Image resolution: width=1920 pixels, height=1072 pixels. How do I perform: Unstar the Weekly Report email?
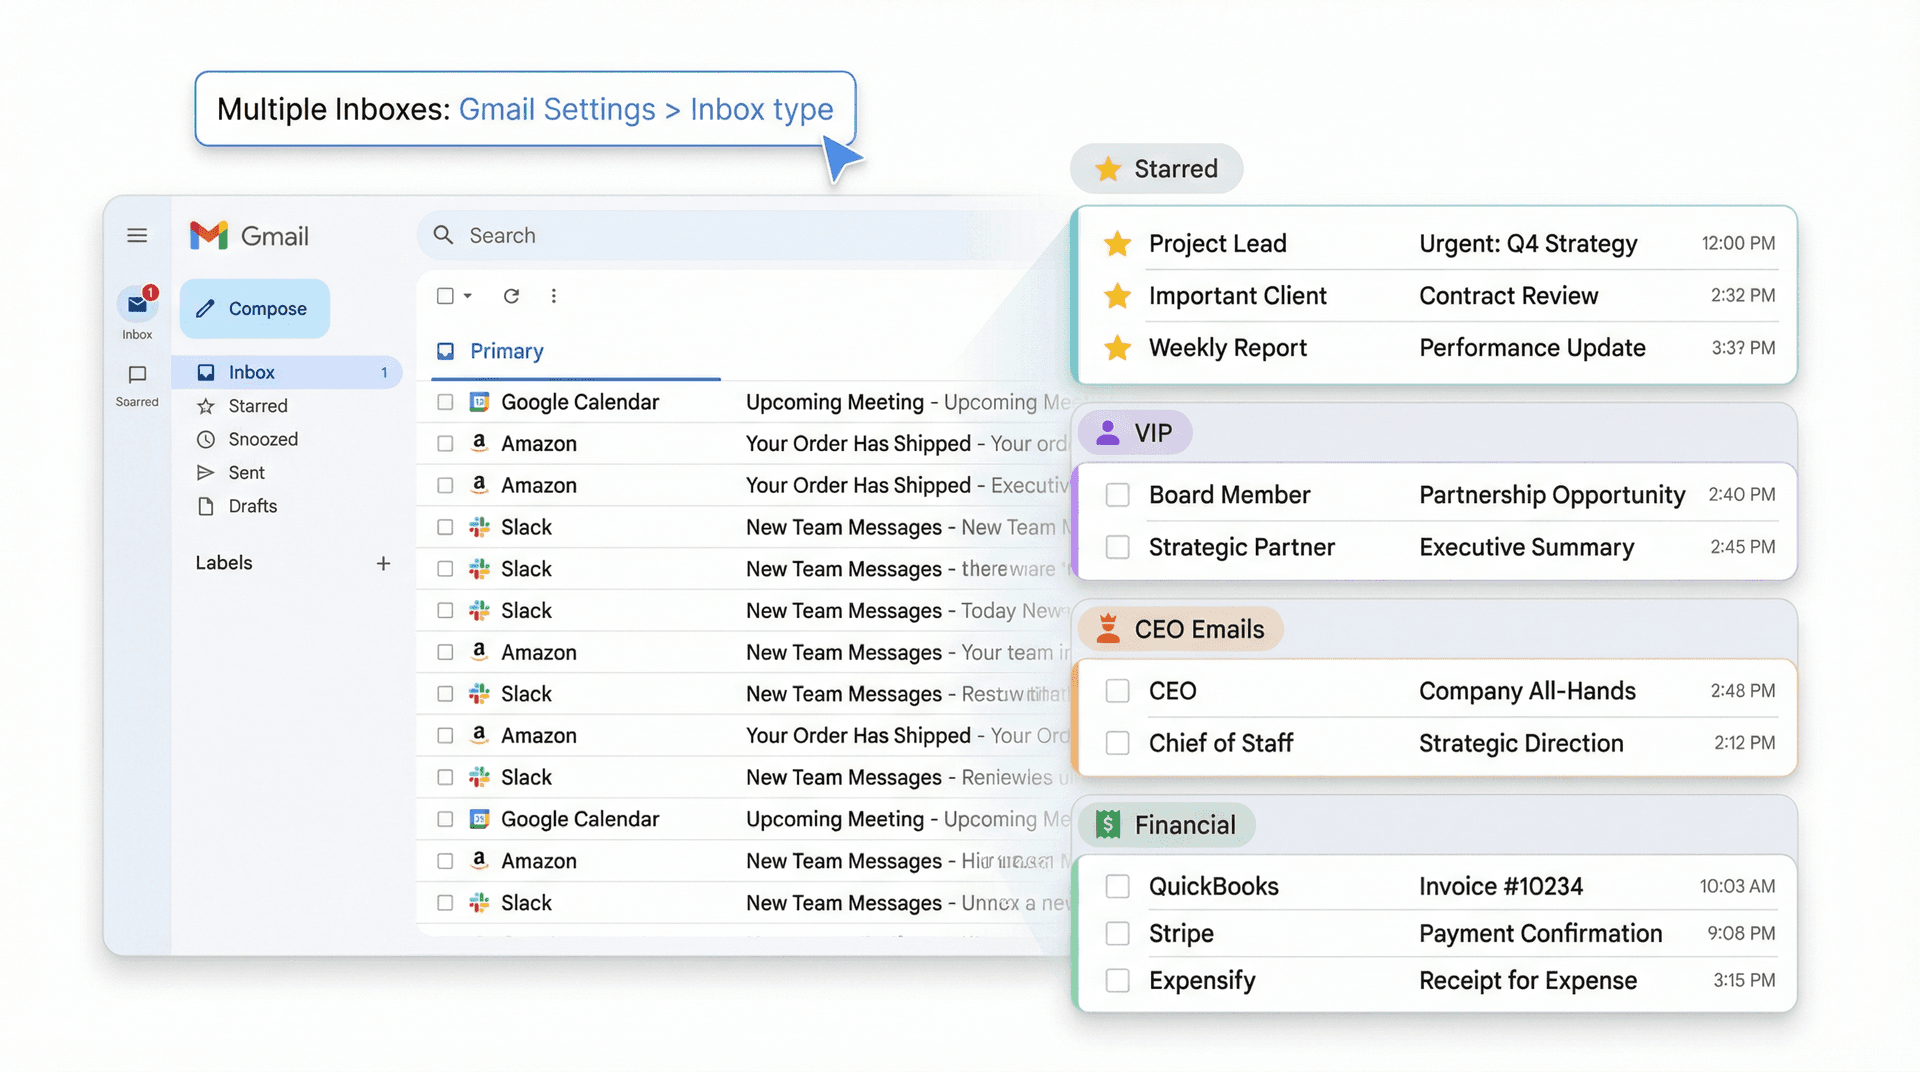pyautogui.click(x=1117, y=348)
